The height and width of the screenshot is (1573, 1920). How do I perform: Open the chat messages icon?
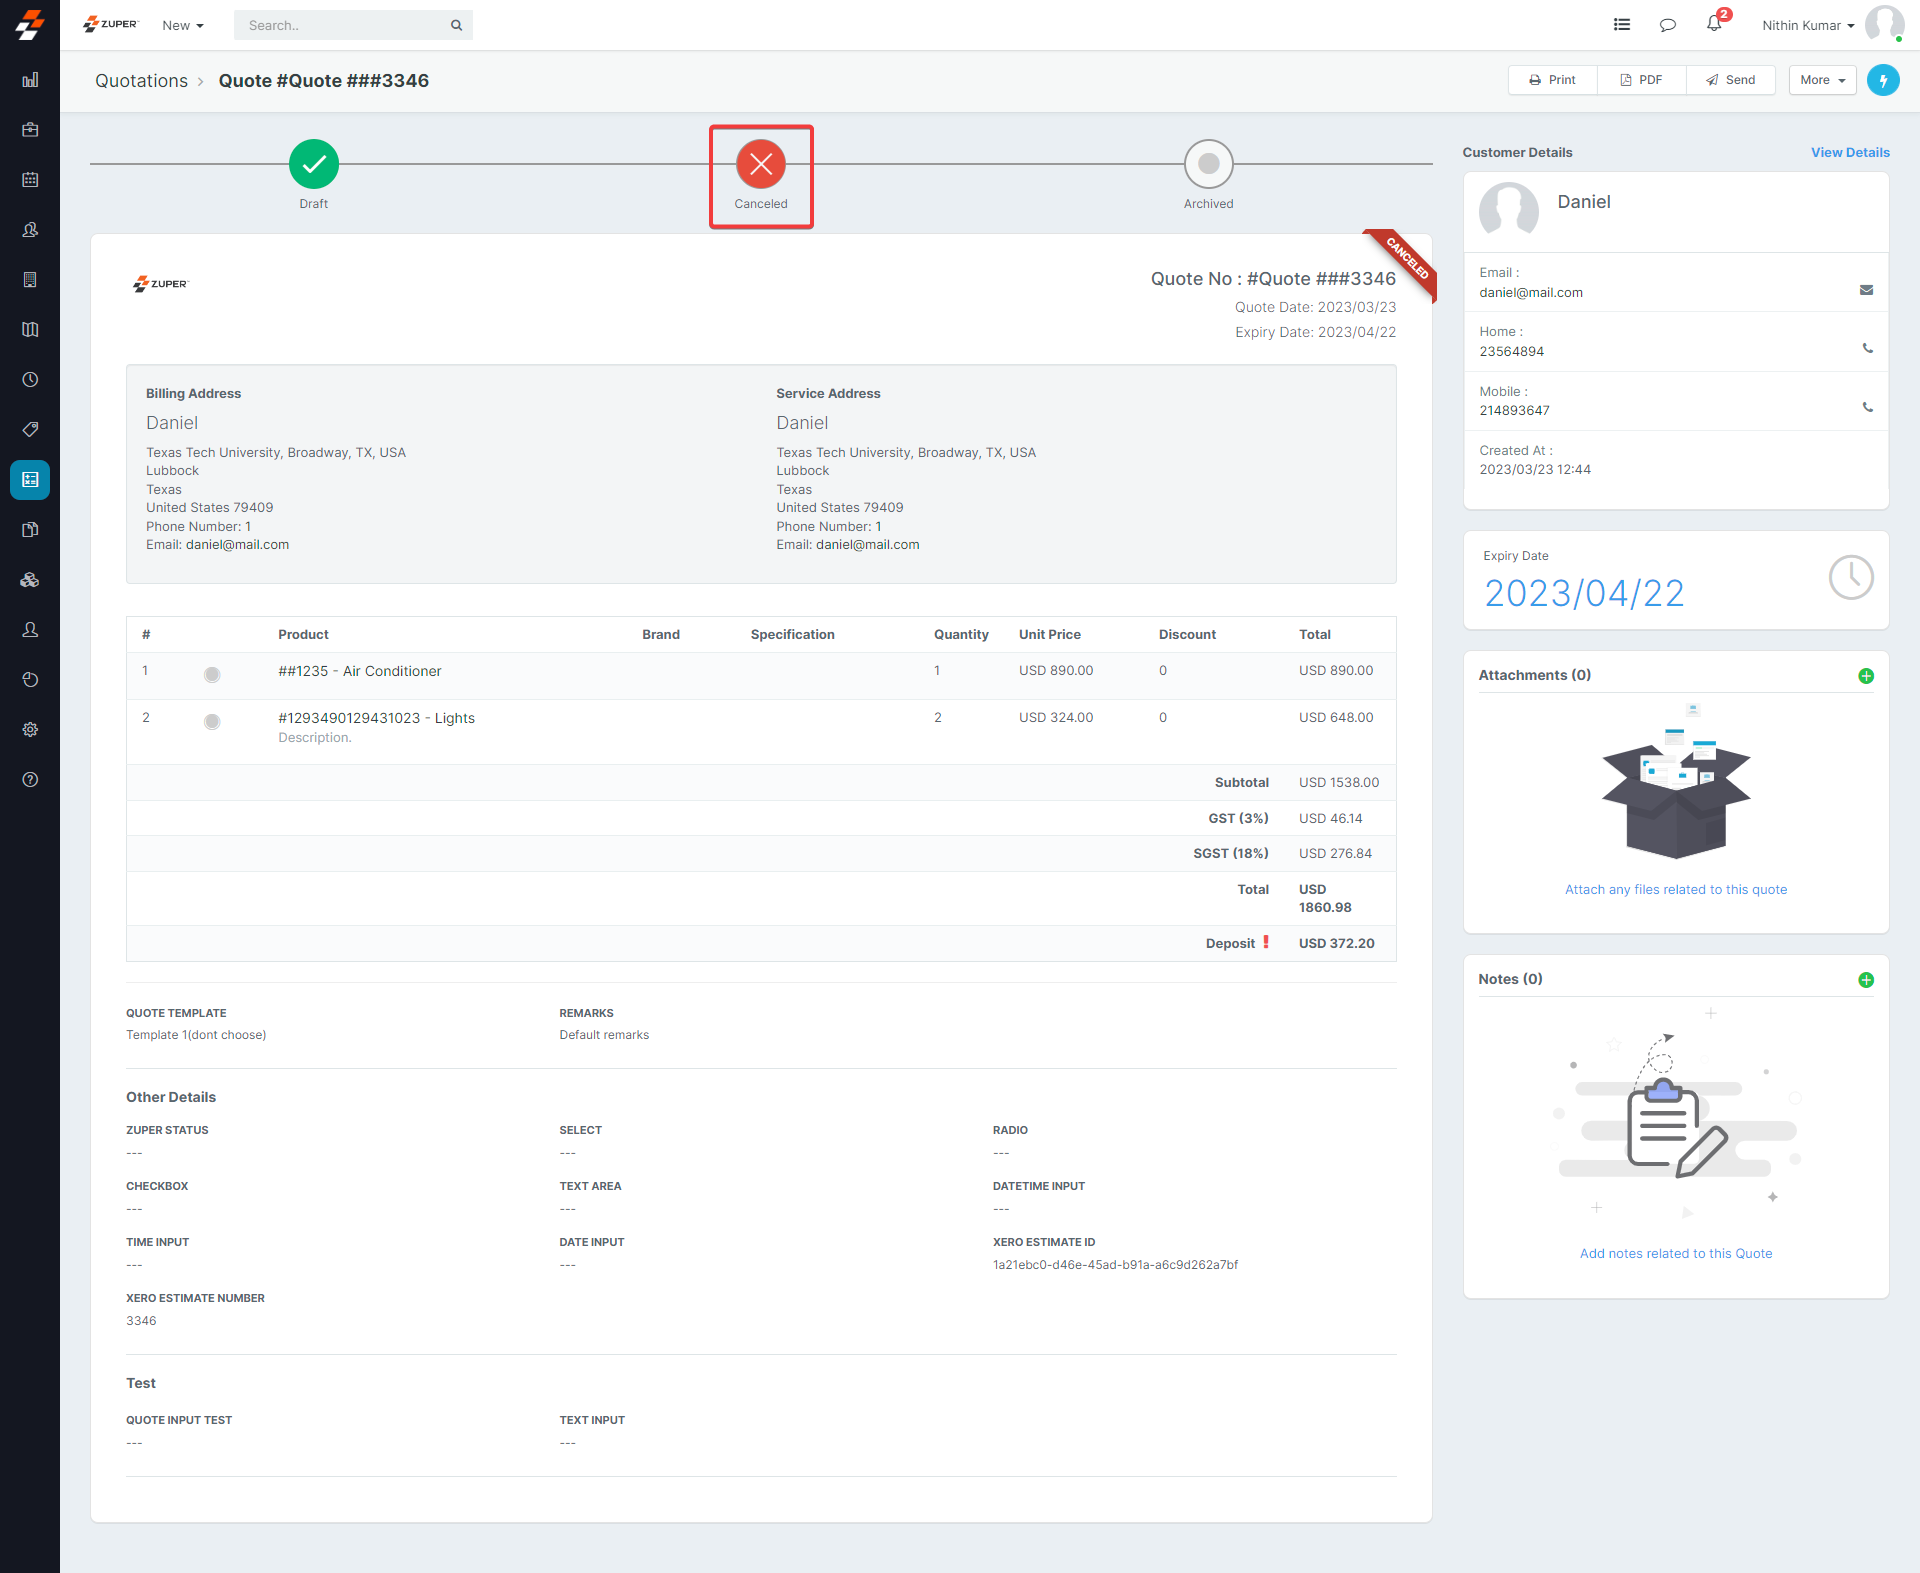[1667, 25]
